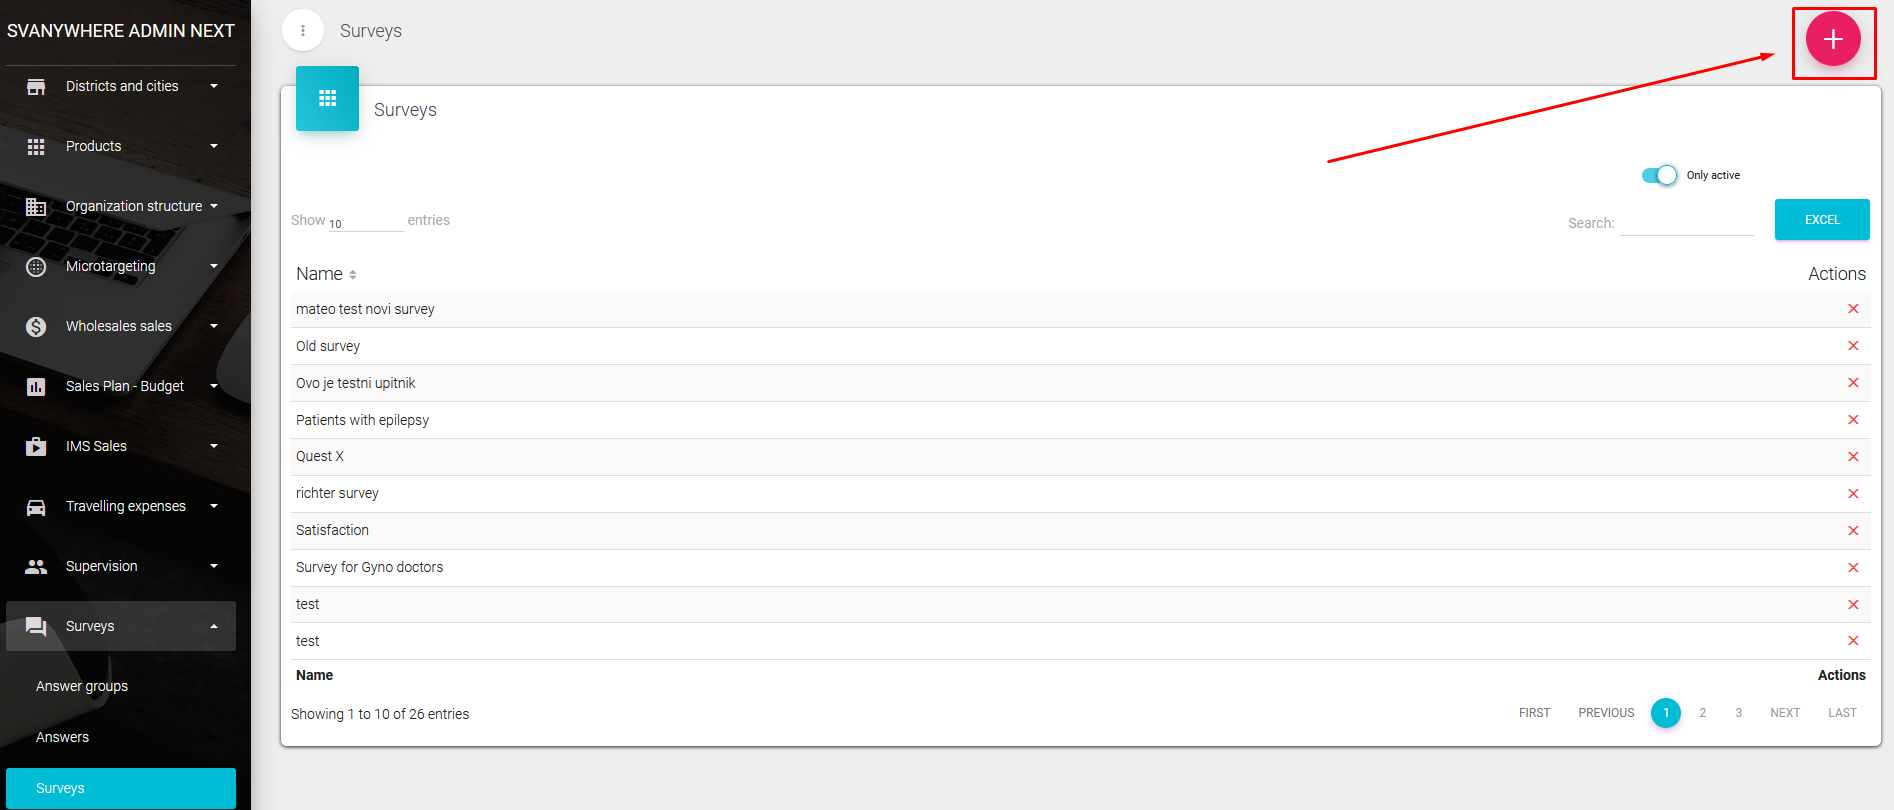Delete the "Satisfaction" survey row
This screenshot has width=1894, height=810.
click(1852, 531)
